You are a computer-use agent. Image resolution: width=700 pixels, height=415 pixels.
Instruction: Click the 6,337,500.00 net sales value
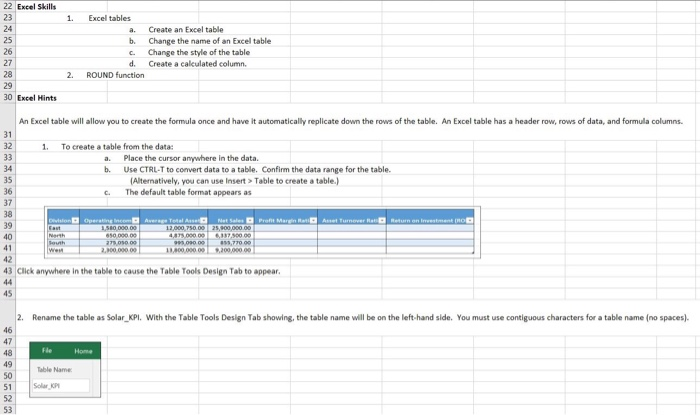click(233, 235)
